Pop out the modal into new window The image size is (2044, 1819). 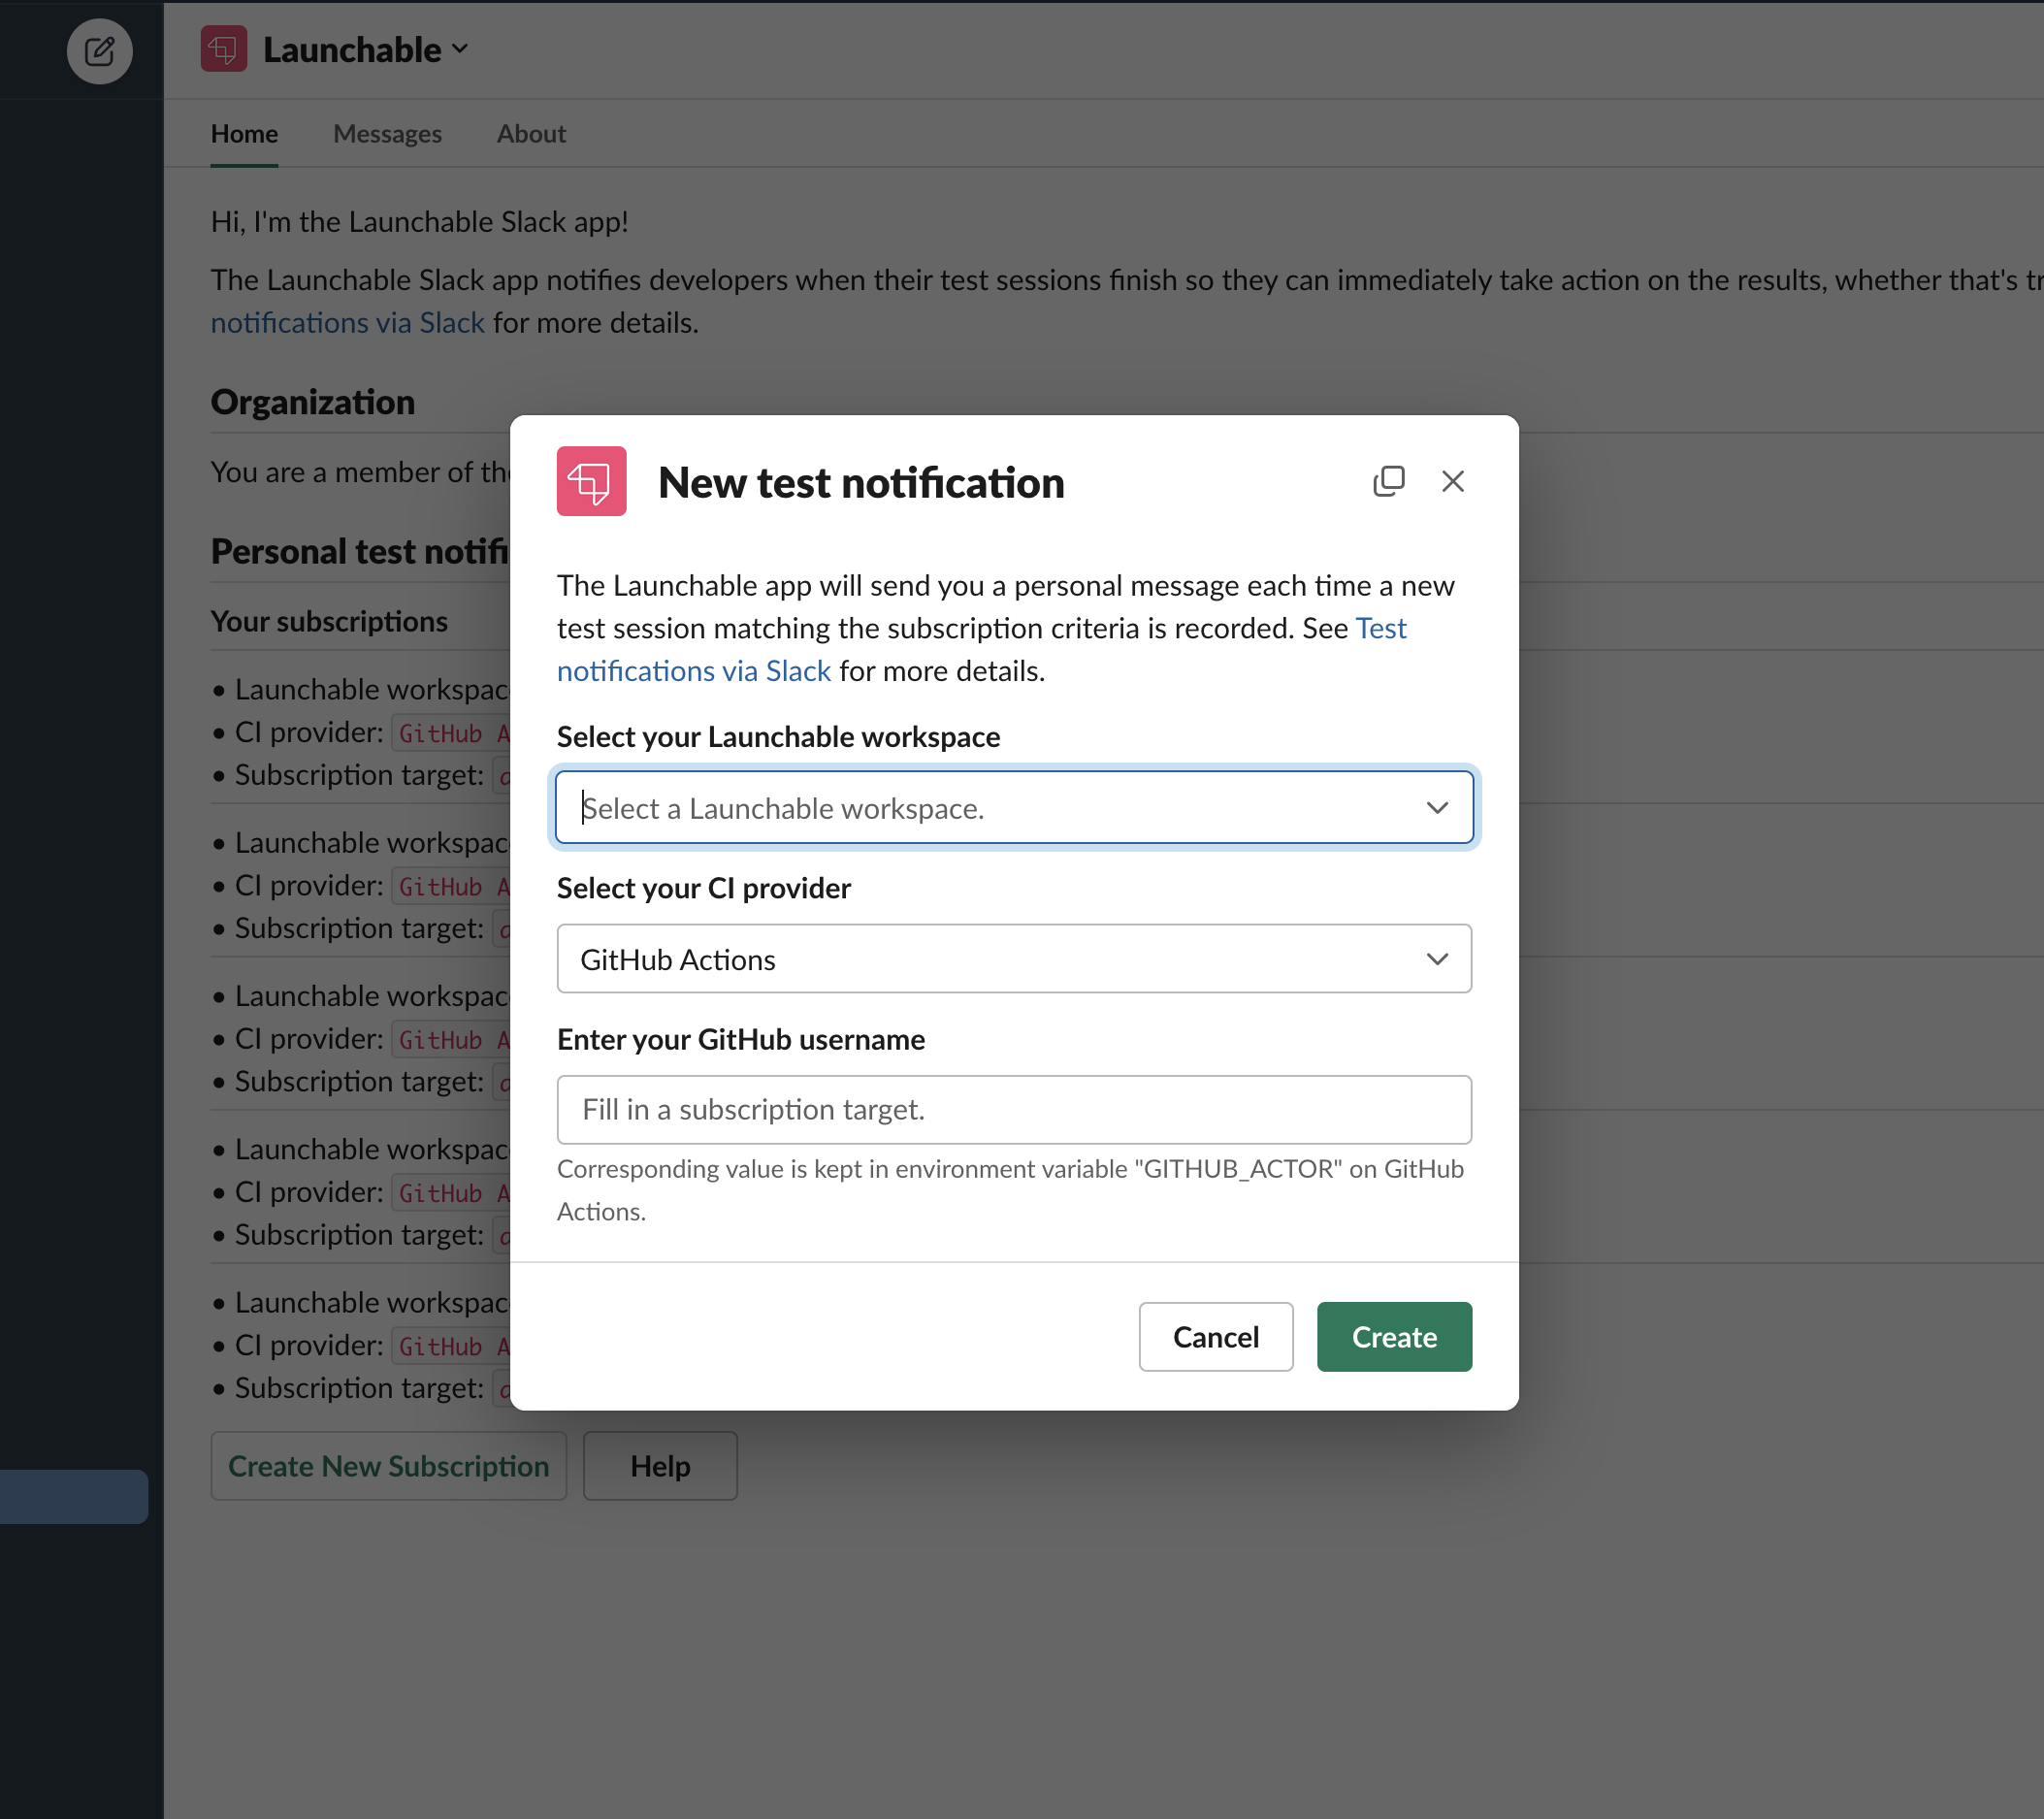(x=1388, y=481)
